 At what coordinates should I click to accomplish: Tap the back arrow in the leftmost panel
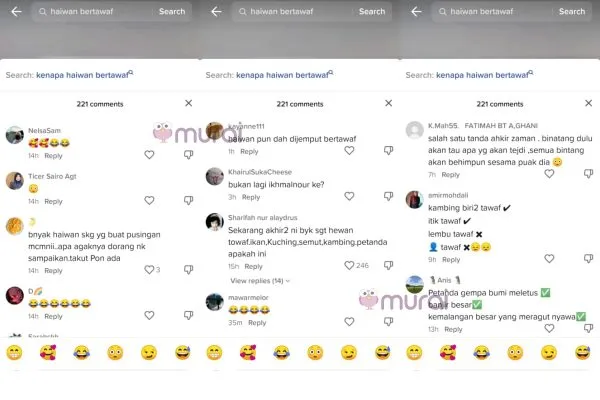16,11
